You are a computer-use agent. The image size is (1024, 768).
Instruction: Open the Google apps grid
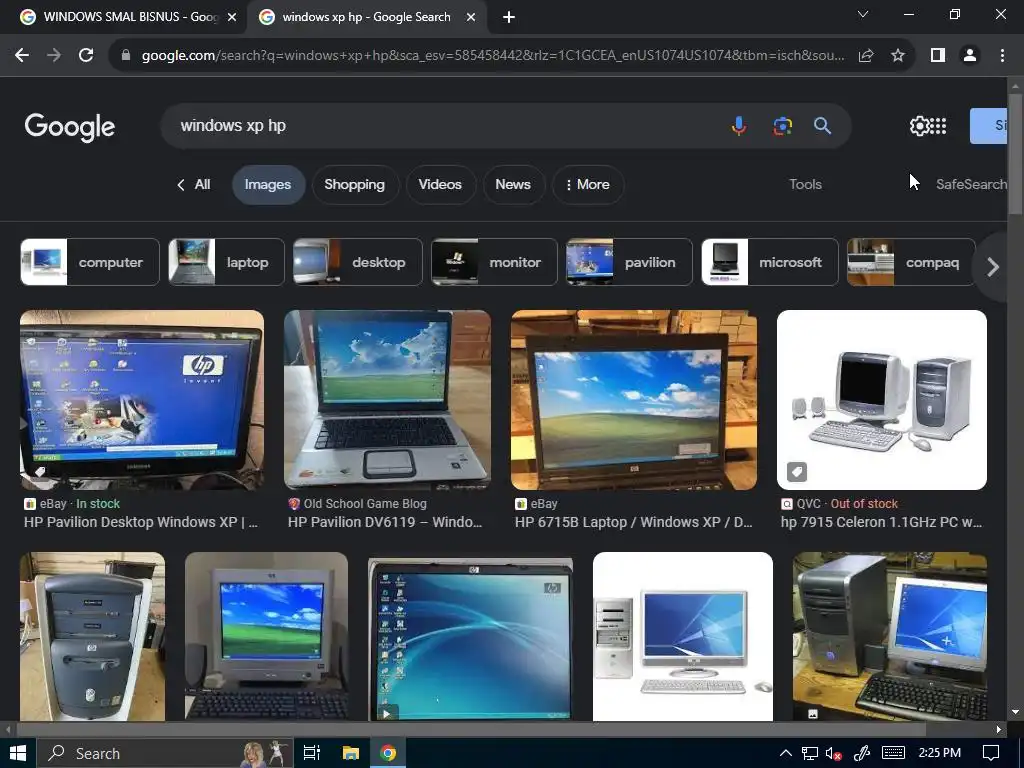[938, 125]
